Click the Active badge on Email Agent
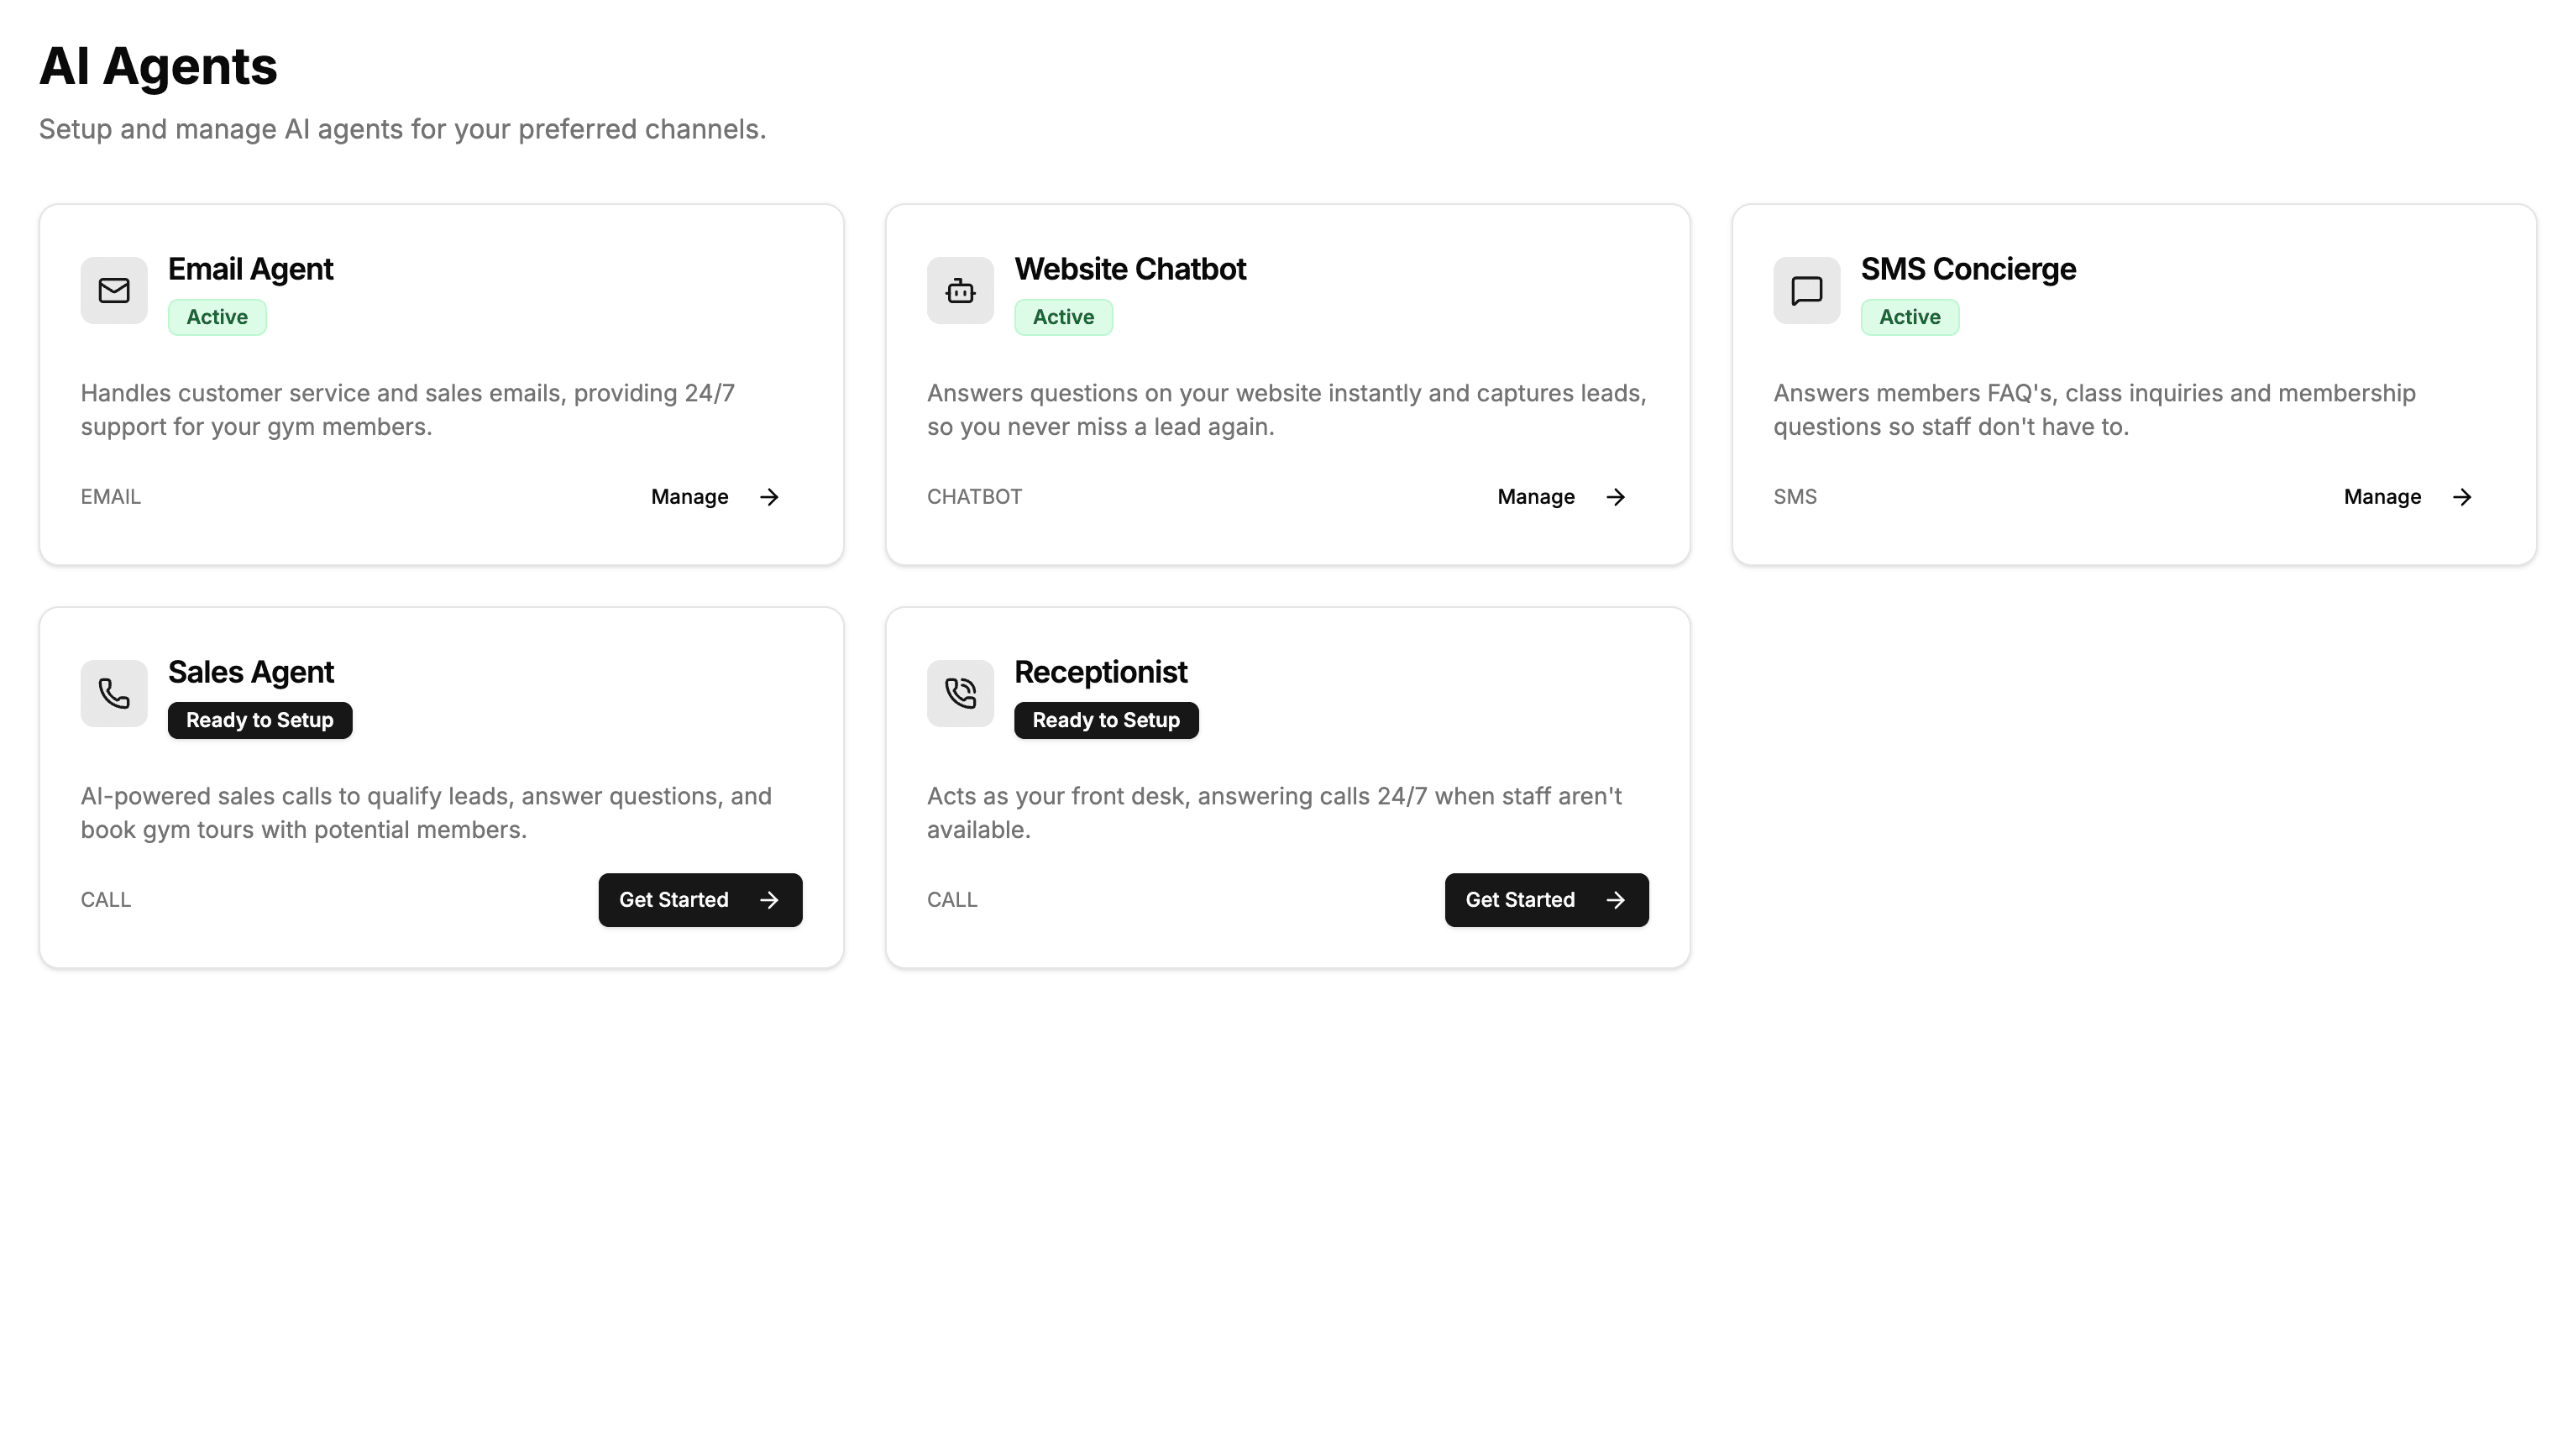The width and height of the screenshot is (2573, 1456). (216, 317)
